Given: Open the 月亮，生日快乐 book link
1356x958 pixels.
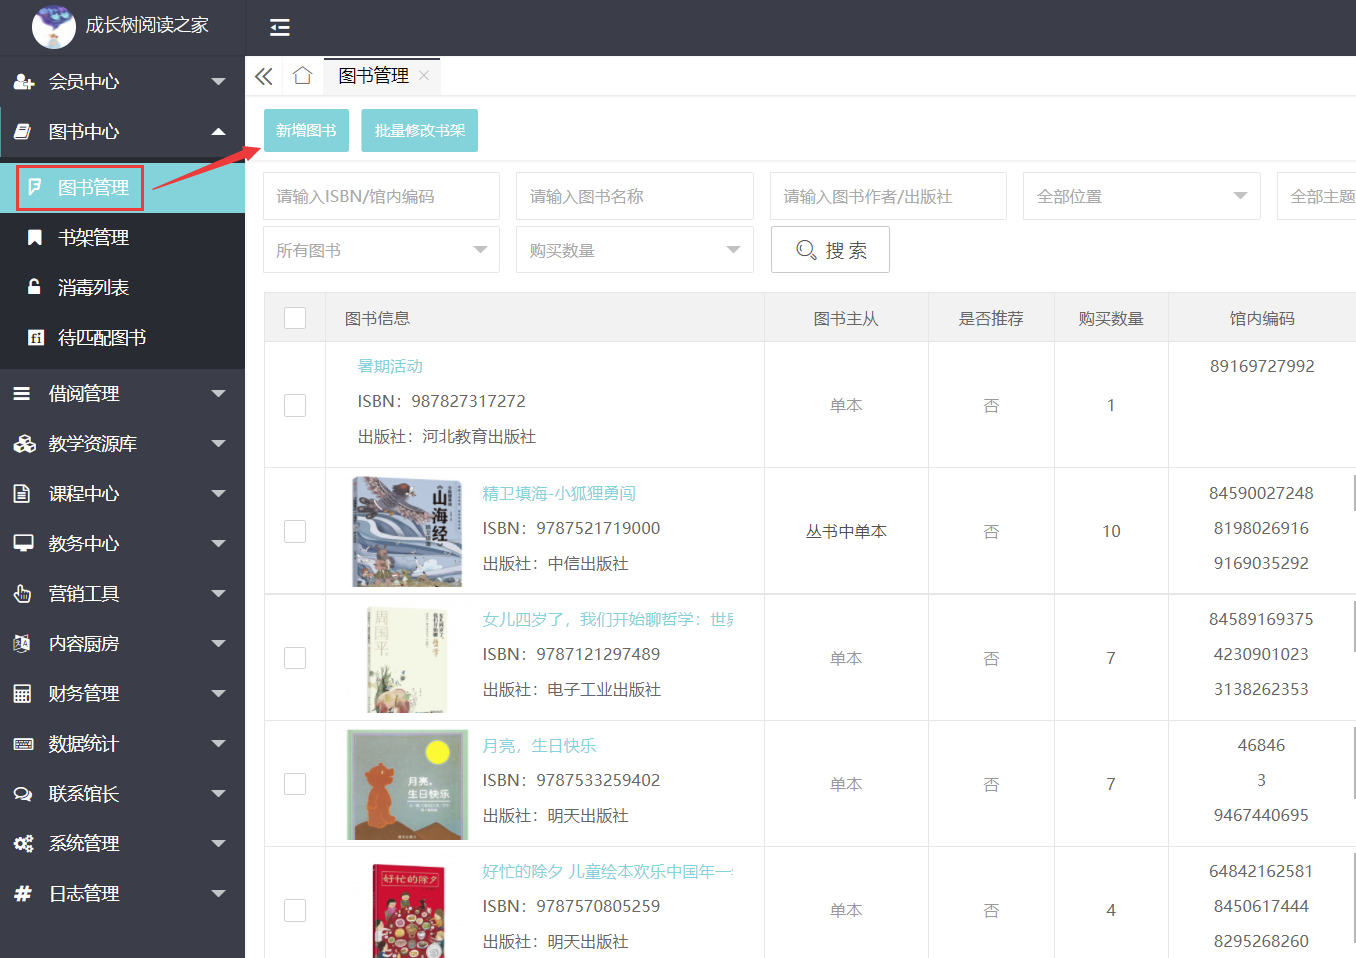Looking at the screenshot, I should coord(539,745).
